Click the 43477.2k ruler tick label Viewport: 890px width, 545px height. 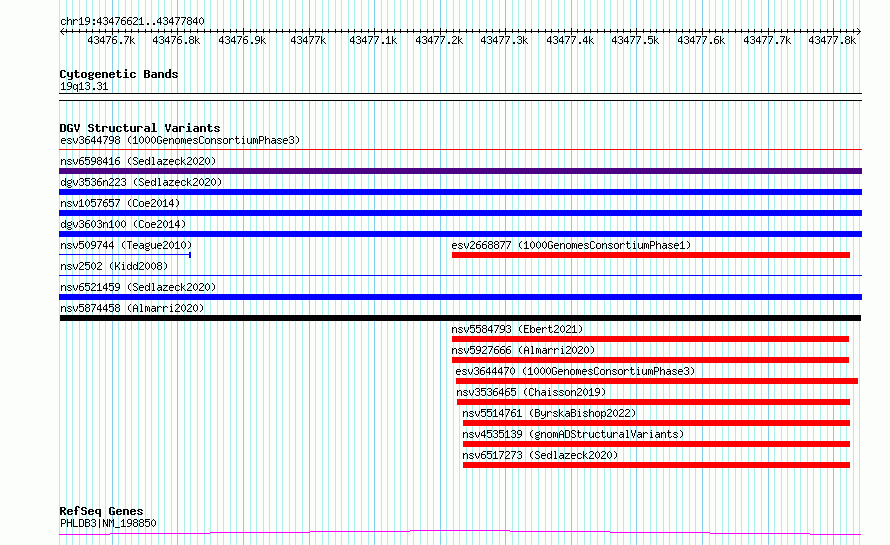coord(439,40)
